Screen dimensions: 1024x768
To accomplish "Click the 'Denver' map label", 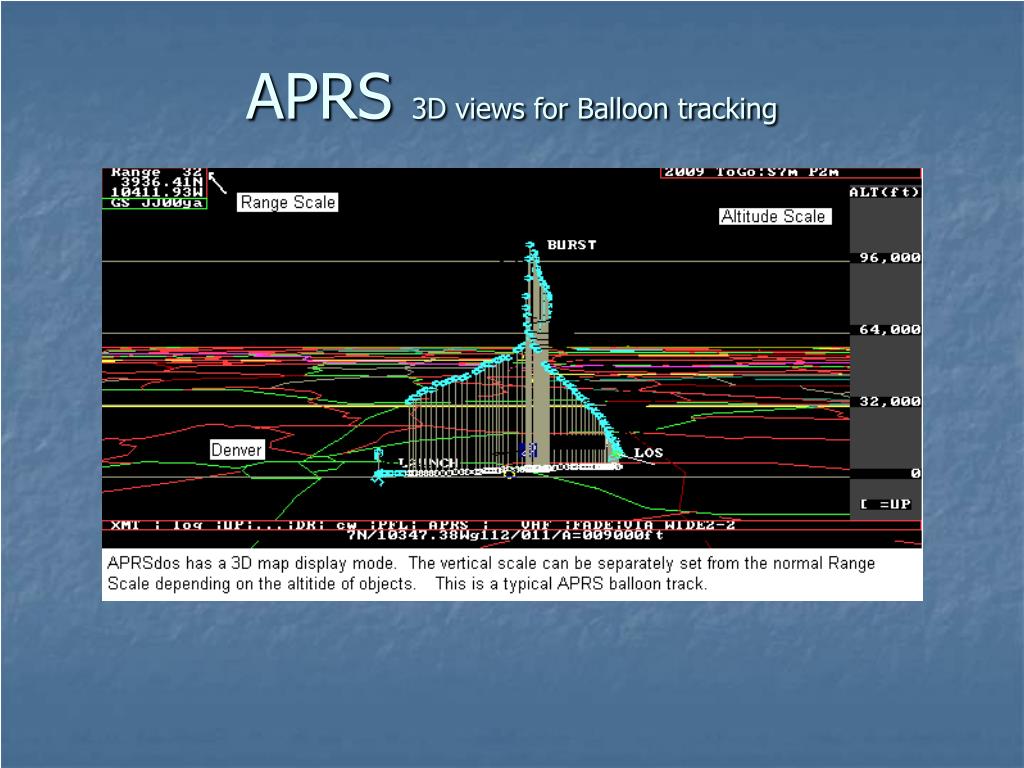I will pos(236,449).
